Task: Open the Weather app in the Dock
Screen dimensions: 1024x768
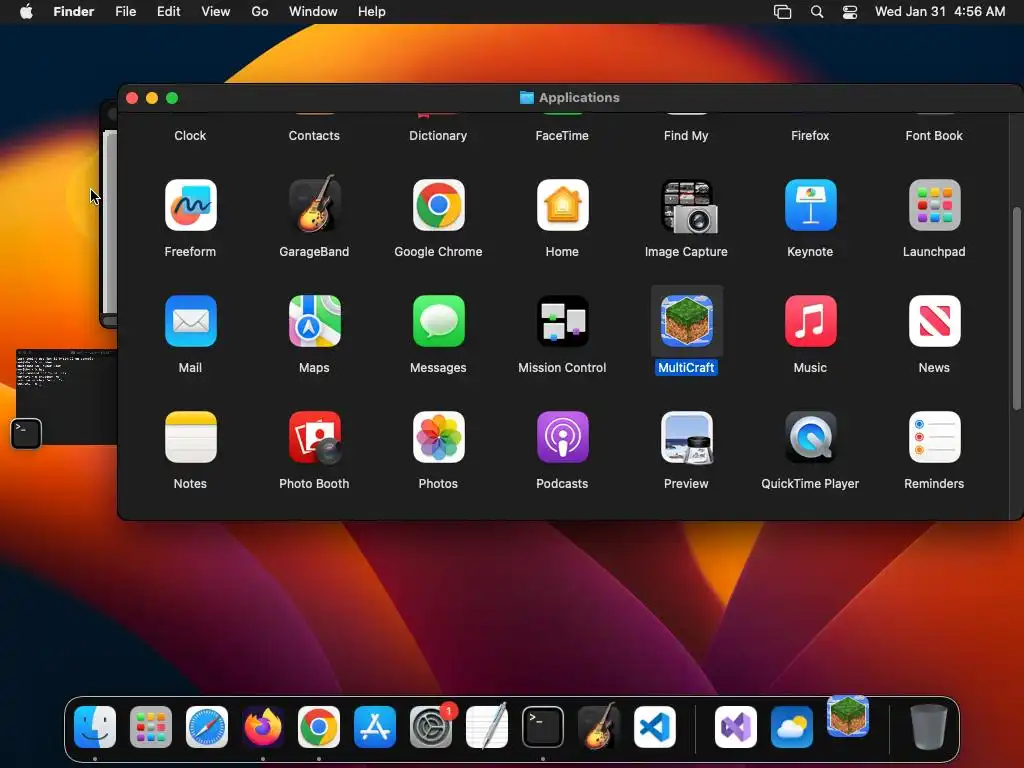Action: click(792, 726)
